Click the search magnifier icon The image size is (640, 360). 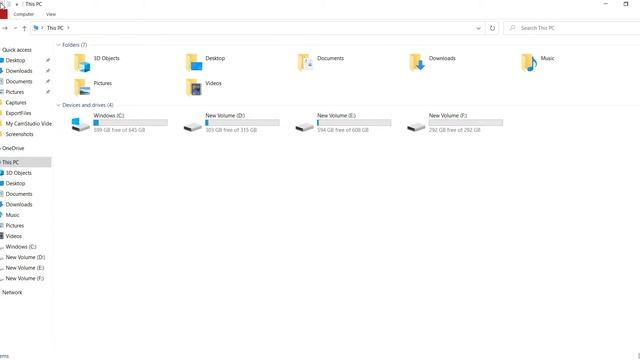pos(512,28)
